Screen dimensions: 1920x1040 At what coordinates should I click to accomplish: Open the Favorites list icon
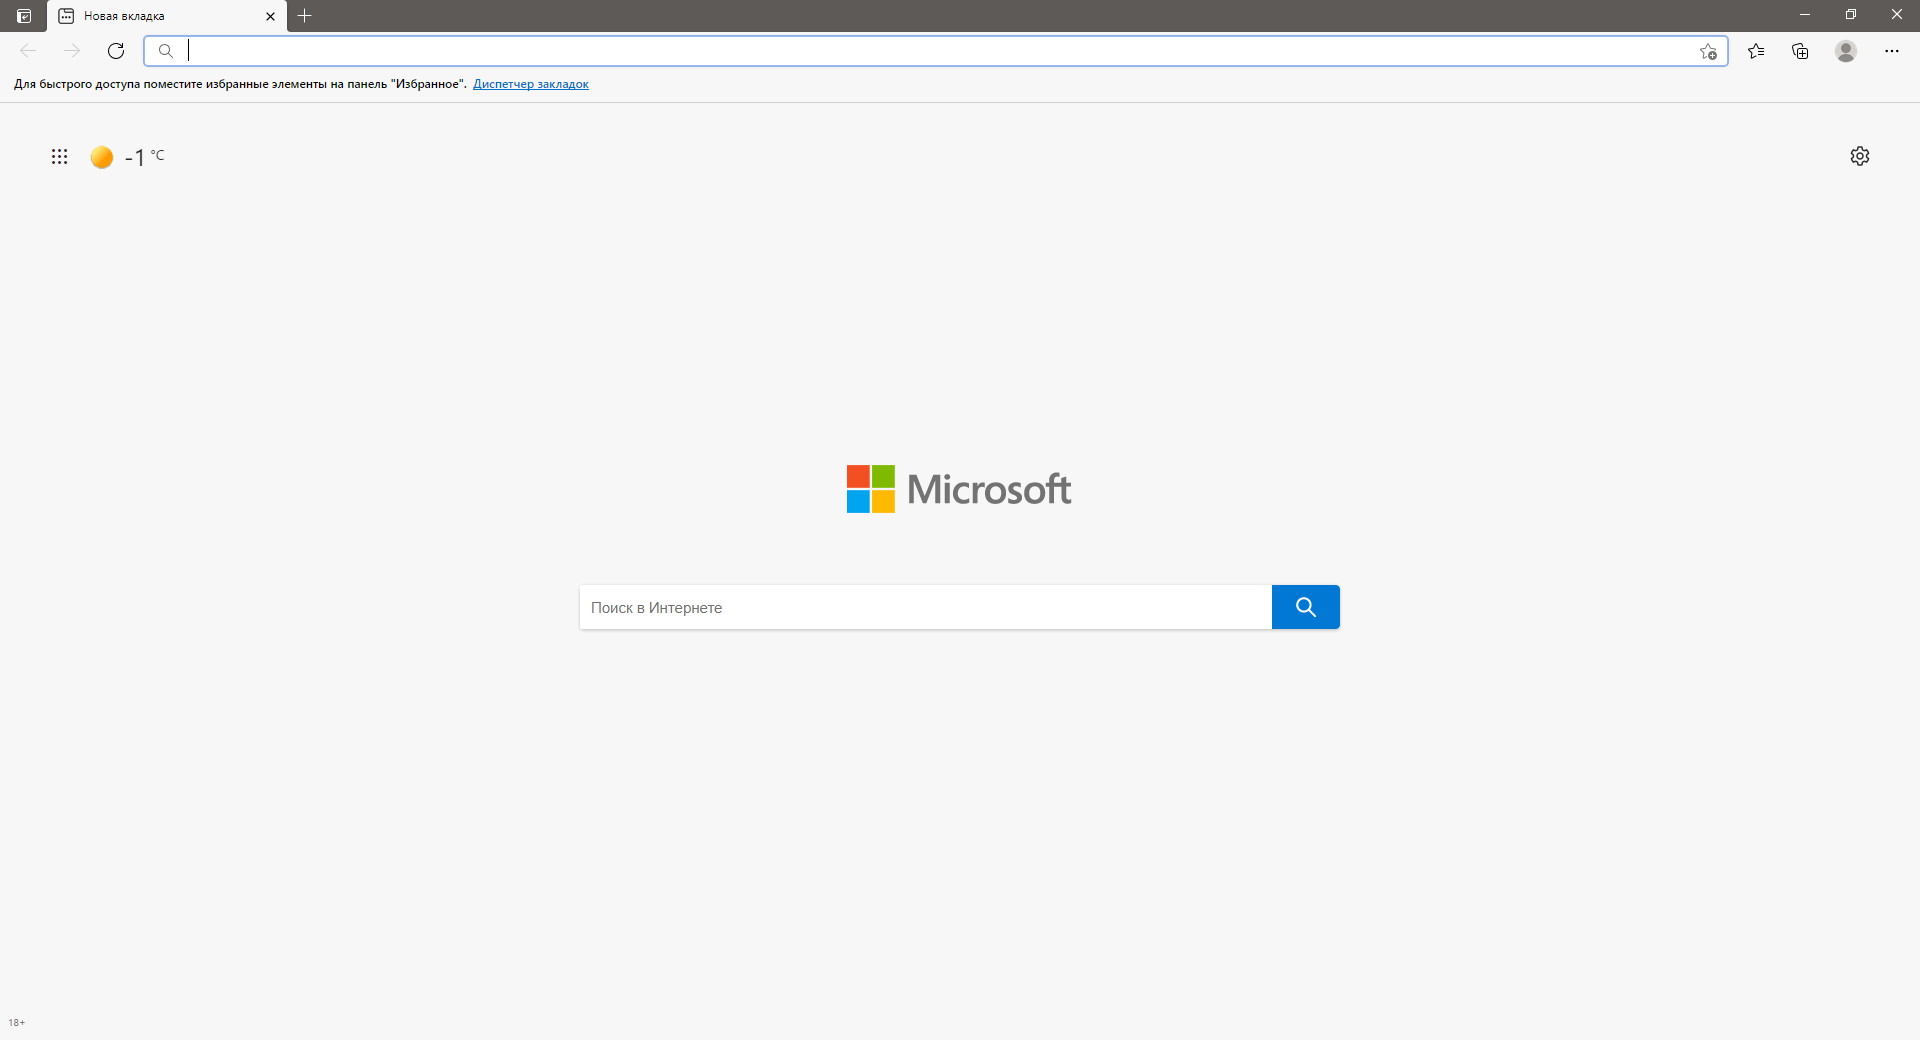1756,51
